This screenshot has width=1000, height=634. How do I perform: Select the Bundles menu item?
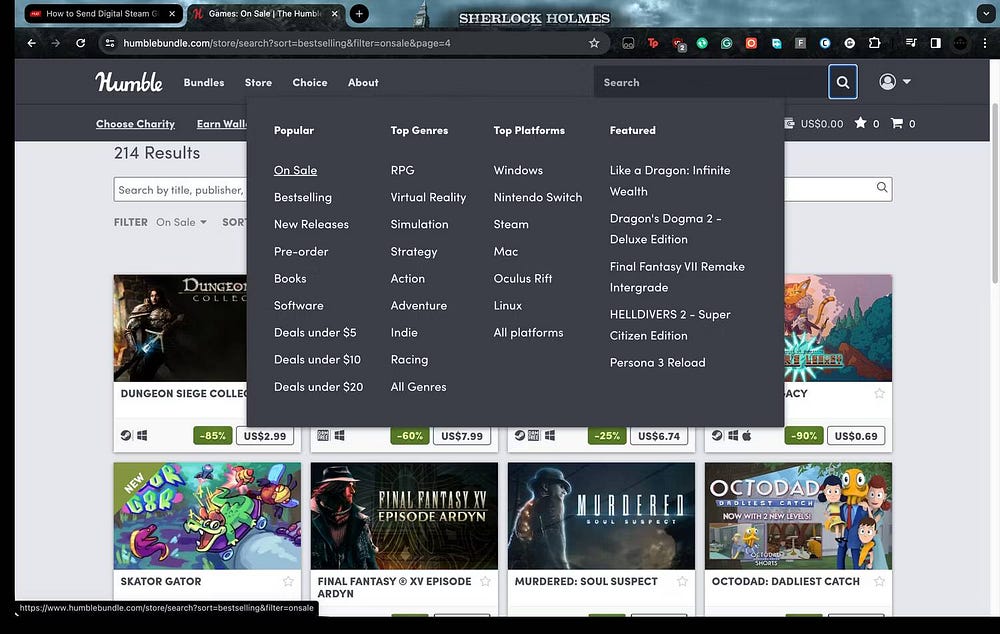203,82
